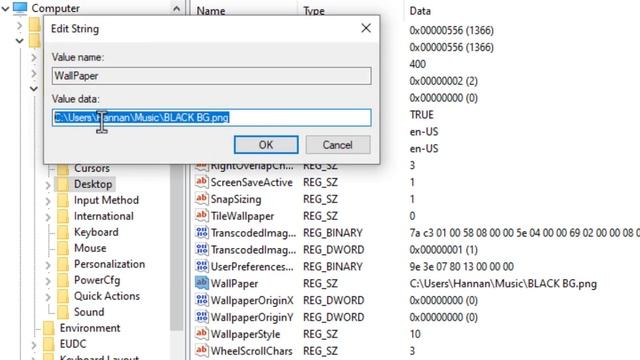Click the tree pane scroll up arrow
Image resolution: width=640 pixels, height=360 pixels.
coord(176,8)
